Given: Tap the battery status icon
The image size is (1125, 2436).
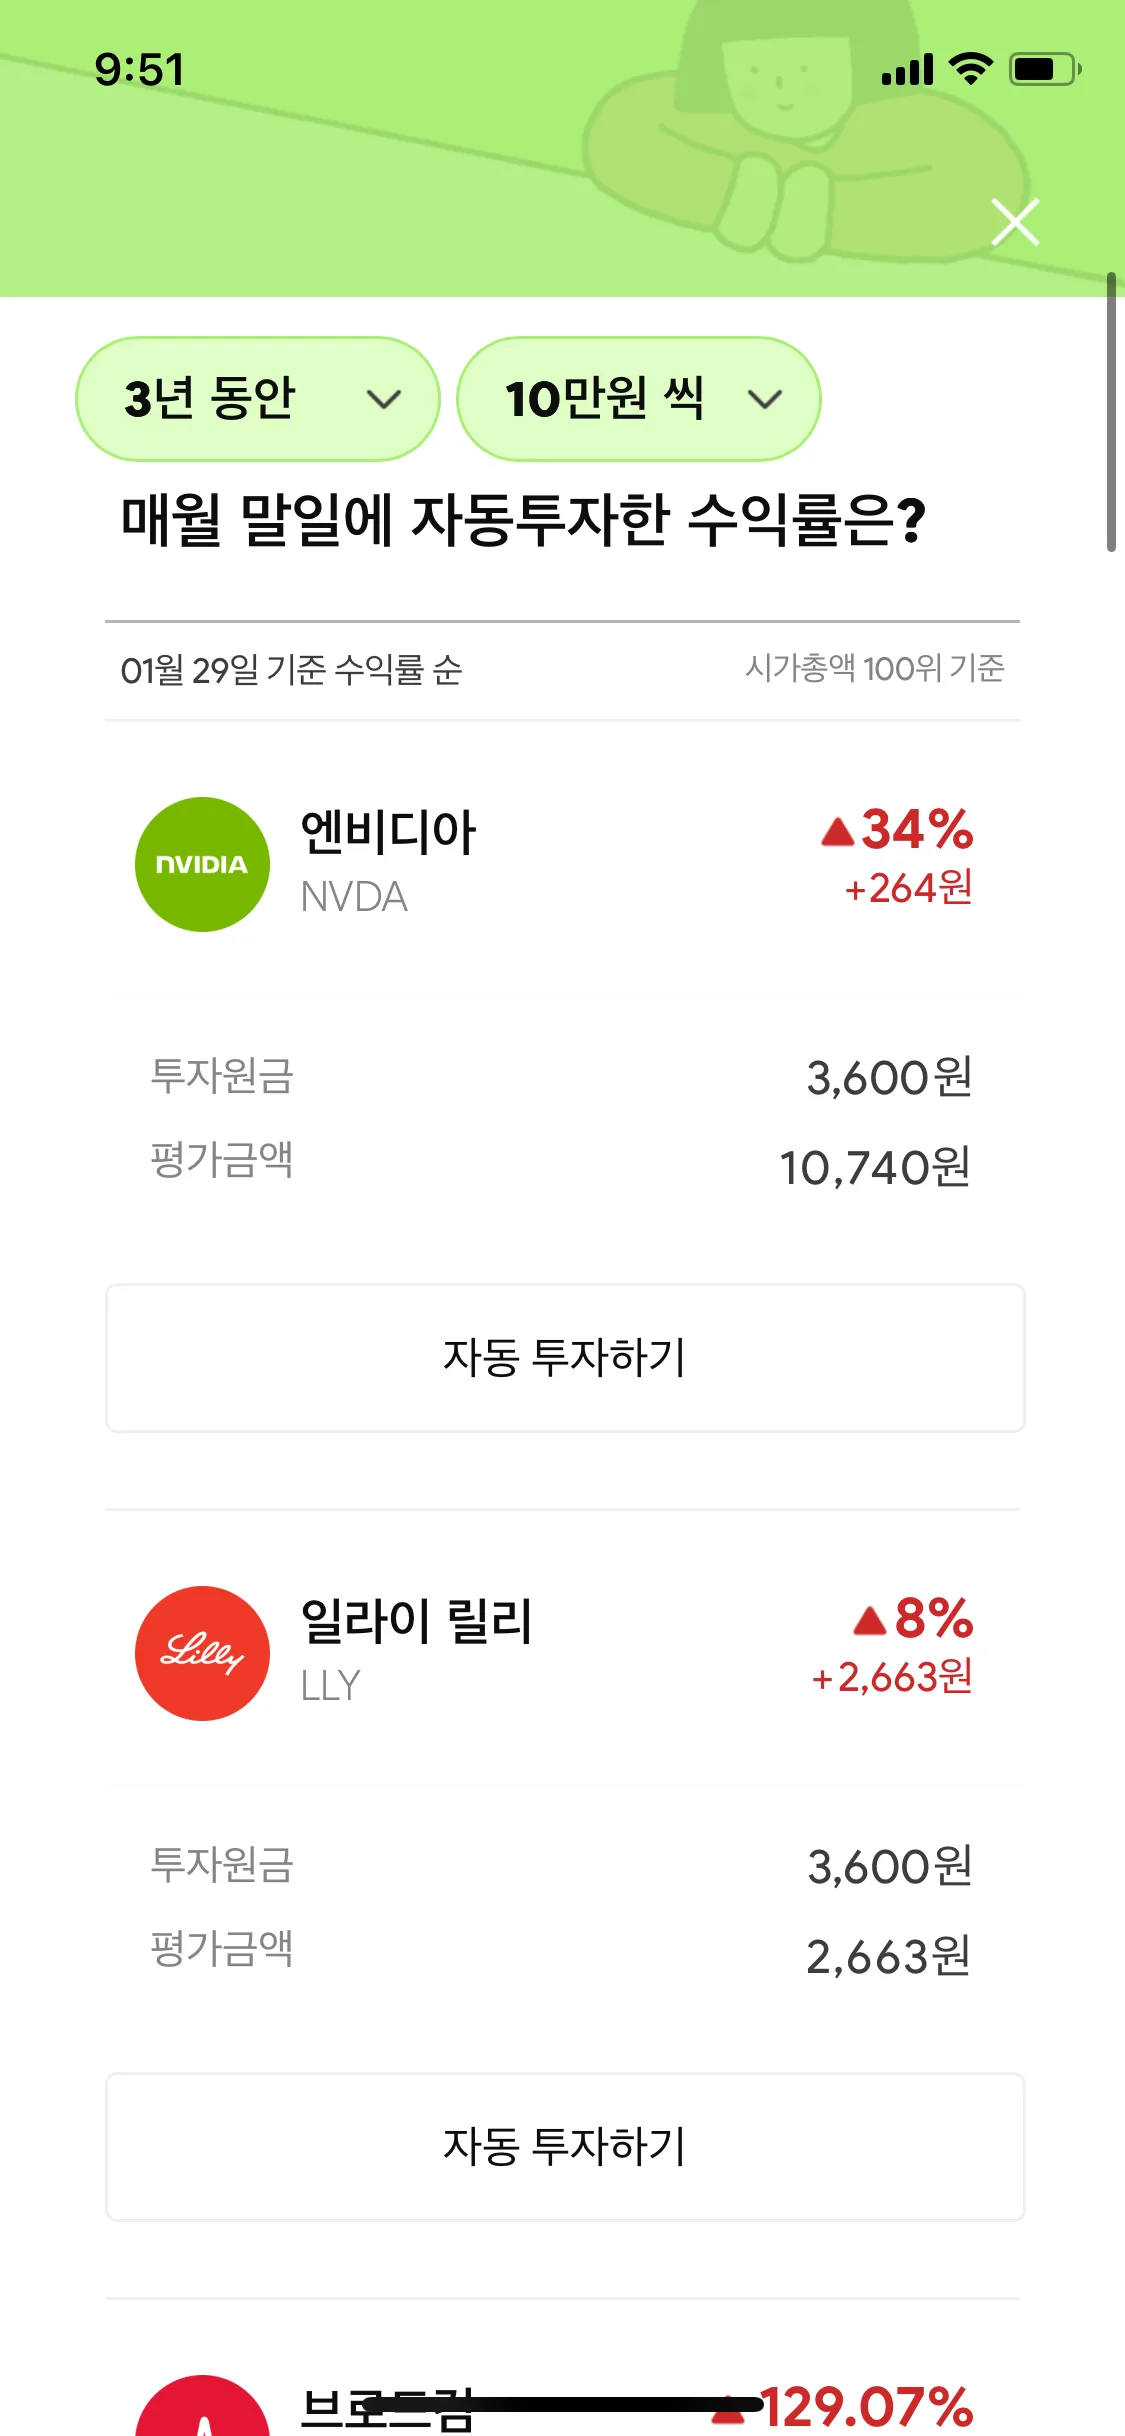Looking at the screenshot, I should point(1044,69).
